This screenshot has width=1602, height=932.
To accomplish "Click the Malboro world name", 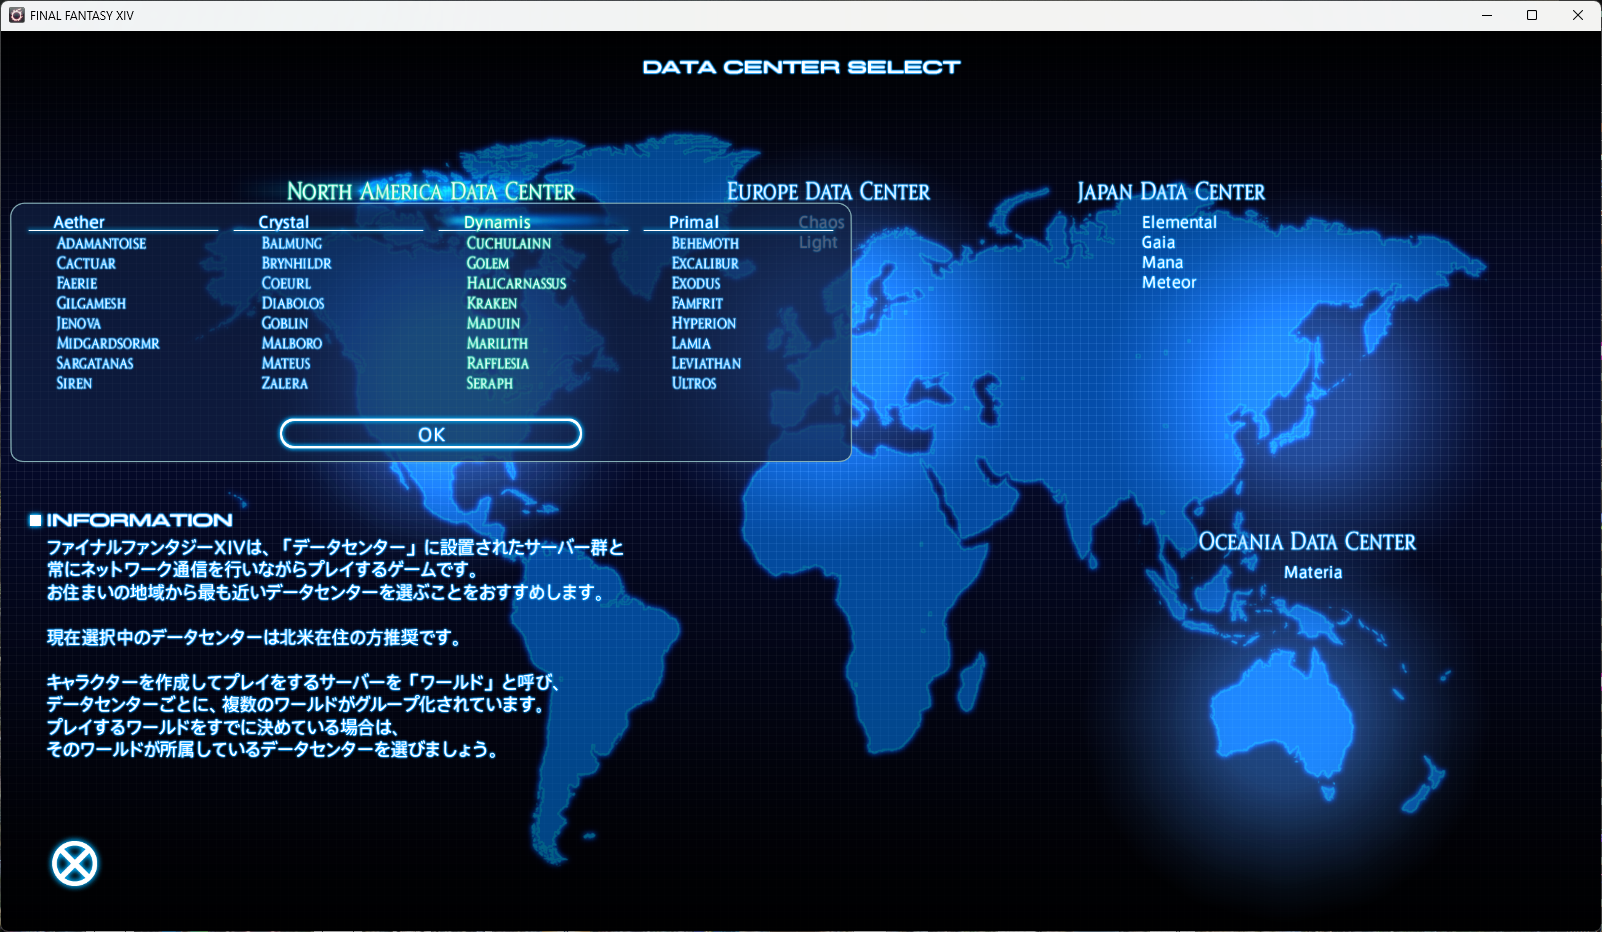I will click(x=292, y=343).
